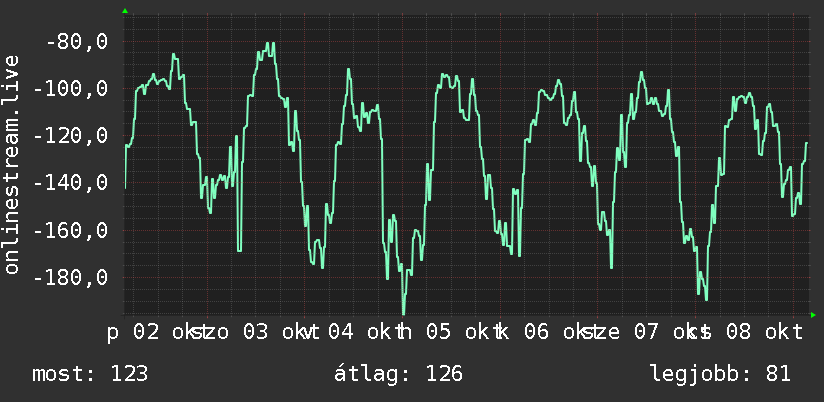Select the 'átlag: 126' average value text
The height and width of the screenshot is (402, 824).
[x=398, y=374]
